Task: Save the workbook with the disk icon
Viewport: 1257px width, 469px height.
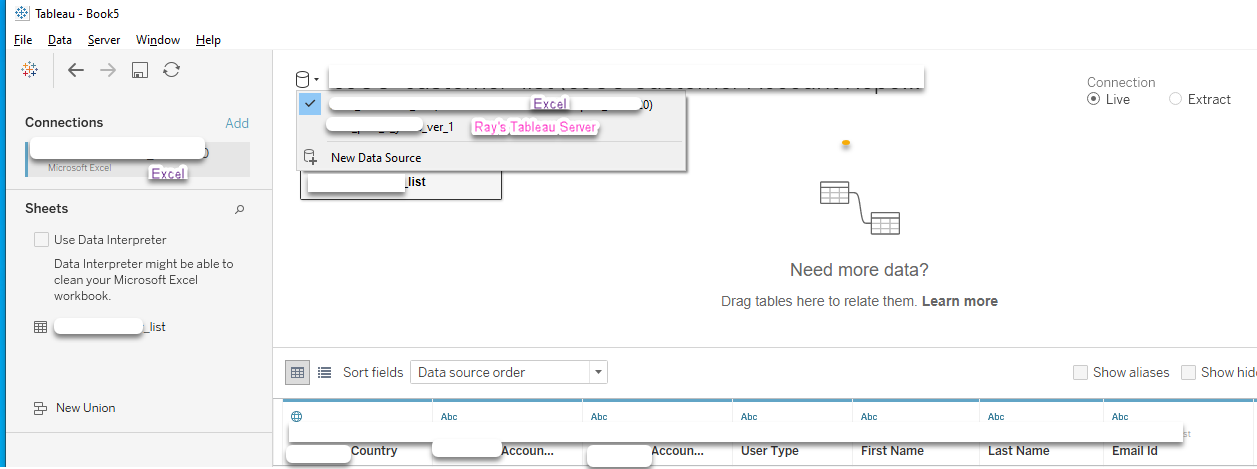Action: (x=140, y=70)
